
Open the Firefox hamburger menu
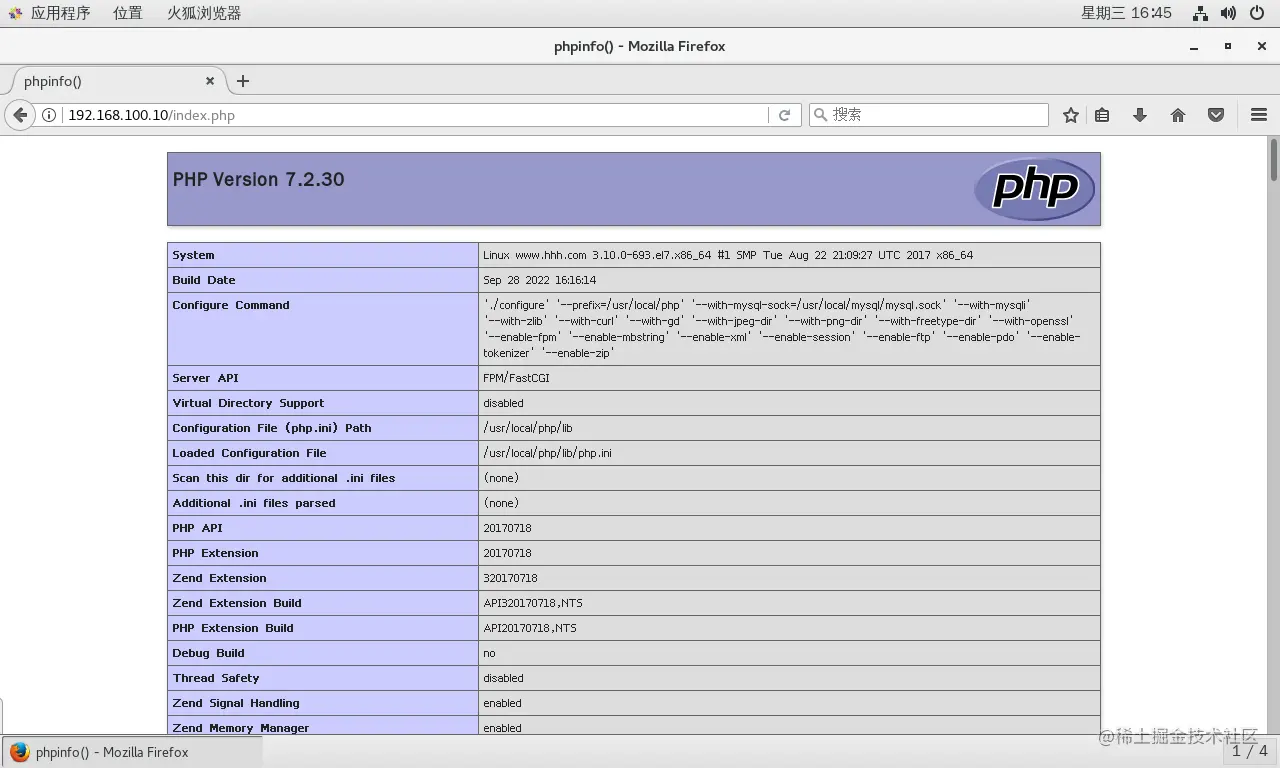[1259, 115]
